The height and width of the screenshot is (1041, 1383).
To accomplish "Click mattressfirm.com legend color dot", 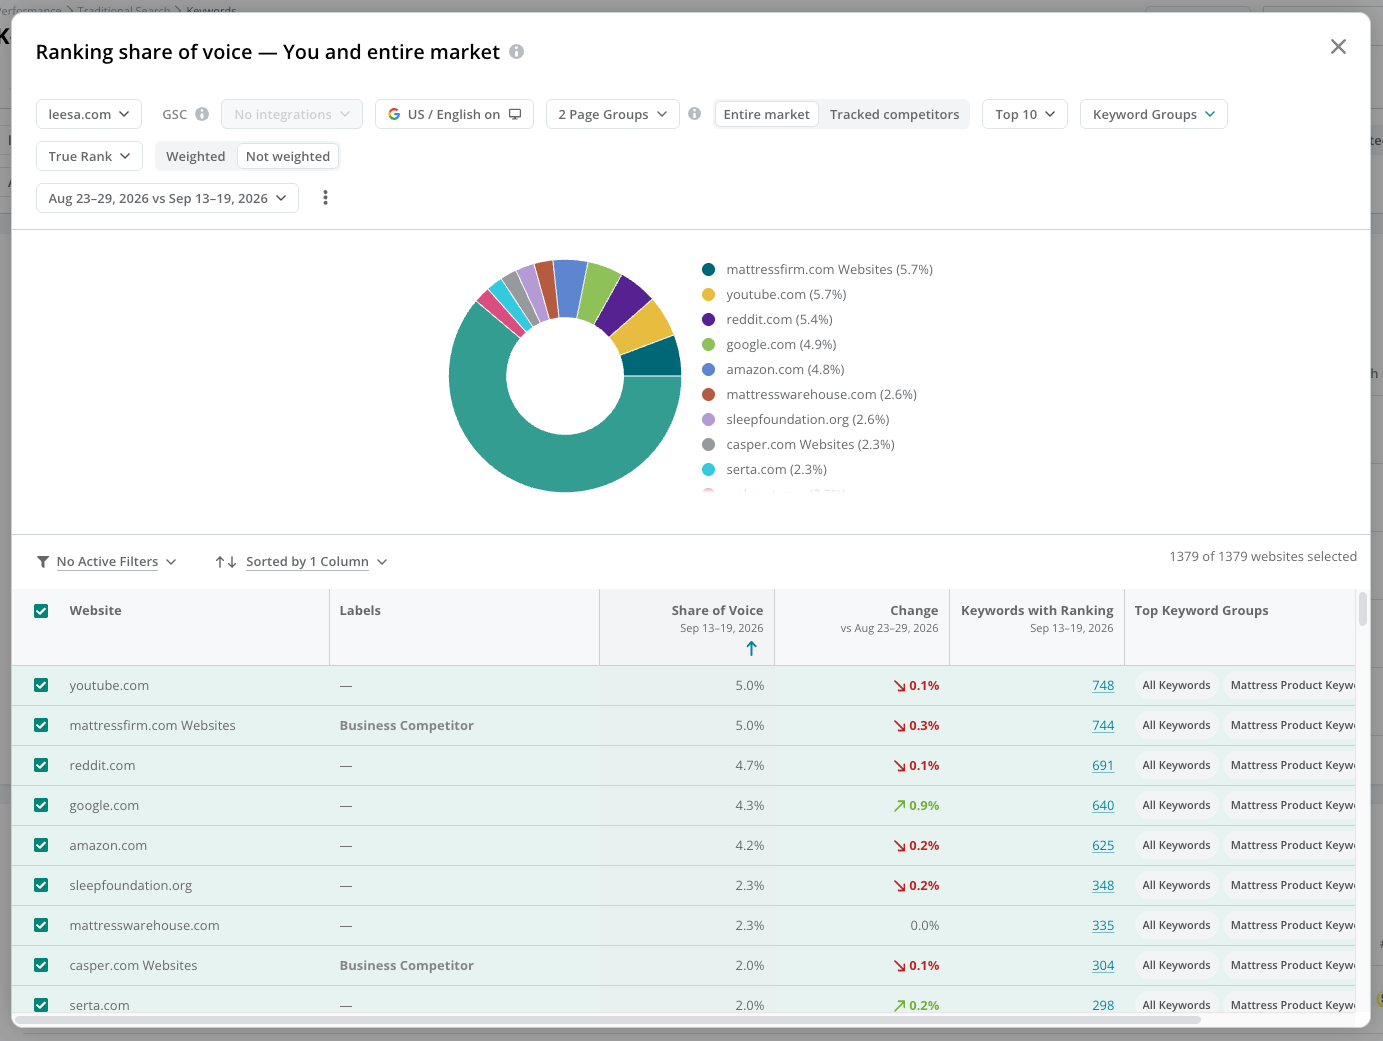I will (708, 269).
